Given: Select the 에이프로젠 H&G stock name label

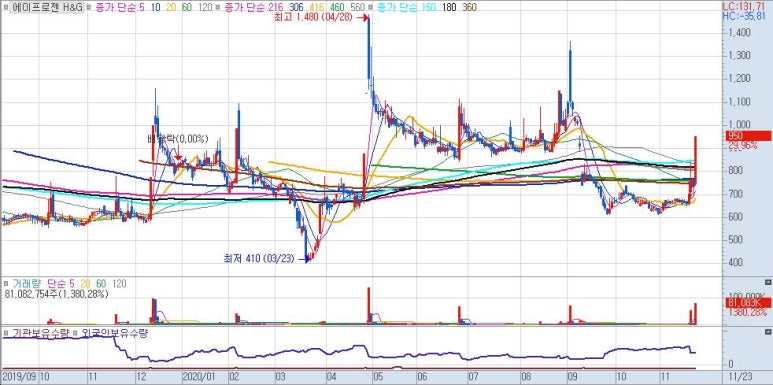Looking at the screenshot, I should [x=47, y=7].
